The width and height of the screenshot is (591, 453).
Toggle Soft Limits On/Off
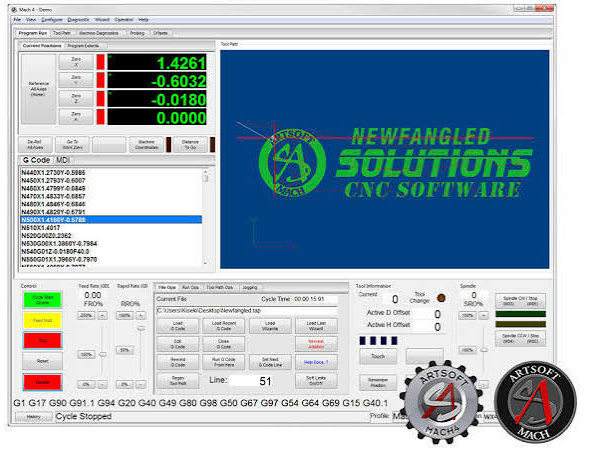pos(316,381)
